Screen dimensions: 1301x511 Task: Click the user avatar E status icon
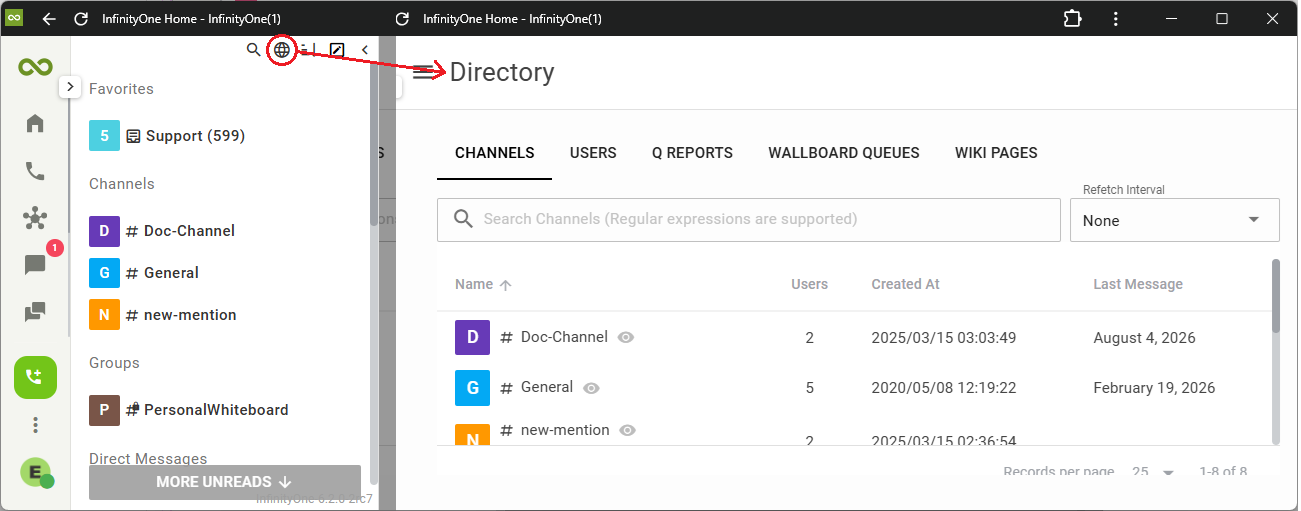point(36,472)
